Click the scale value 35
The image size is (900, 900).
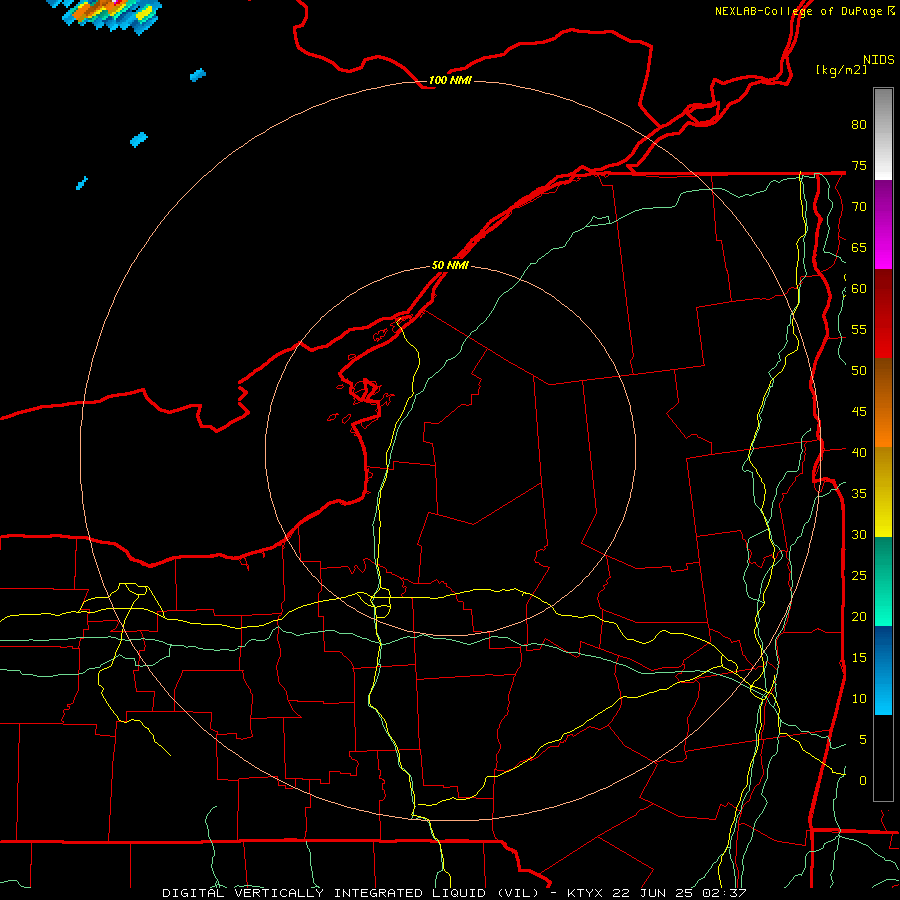859,494
